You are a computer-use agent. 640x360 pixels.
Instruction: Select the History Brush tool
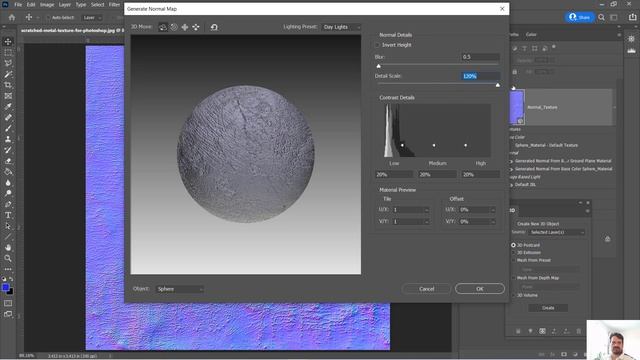(8, 150)
